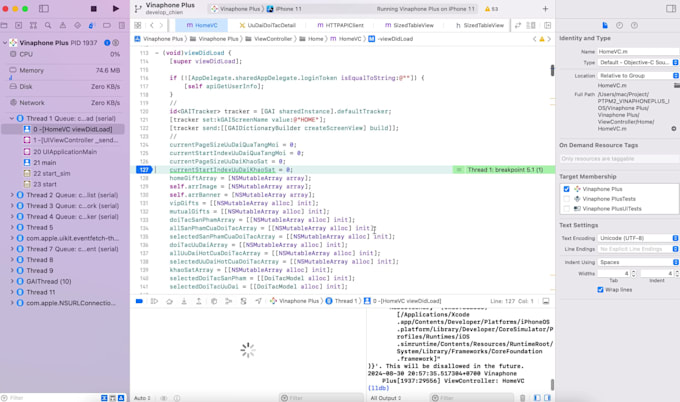
Task: Show the File inspector
Action: coord(605,26)
